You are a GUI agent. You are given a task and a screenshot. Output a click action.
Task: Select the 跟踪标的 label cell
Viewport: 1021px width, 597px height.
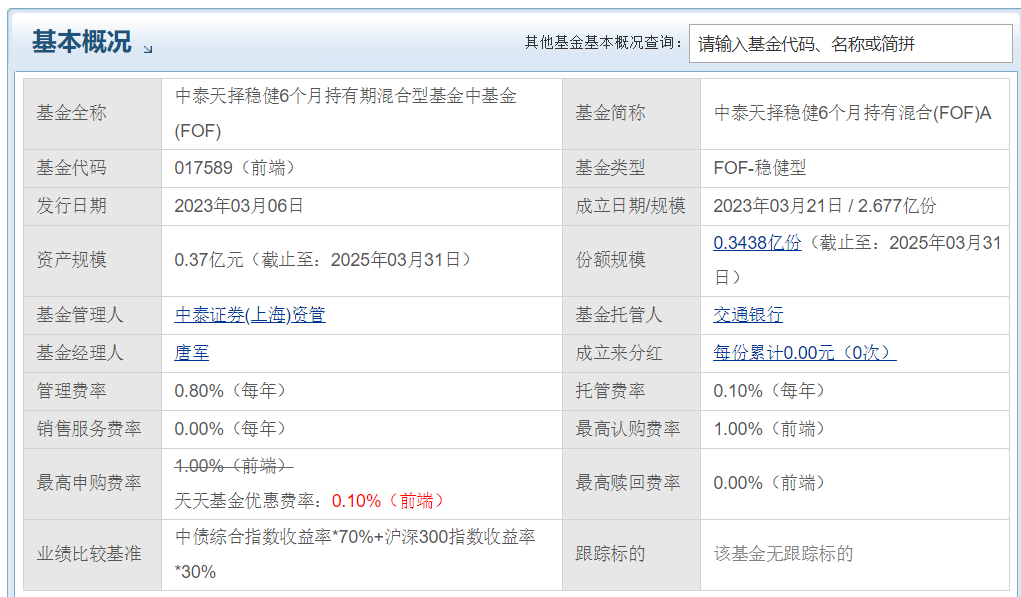coord(632,555)
